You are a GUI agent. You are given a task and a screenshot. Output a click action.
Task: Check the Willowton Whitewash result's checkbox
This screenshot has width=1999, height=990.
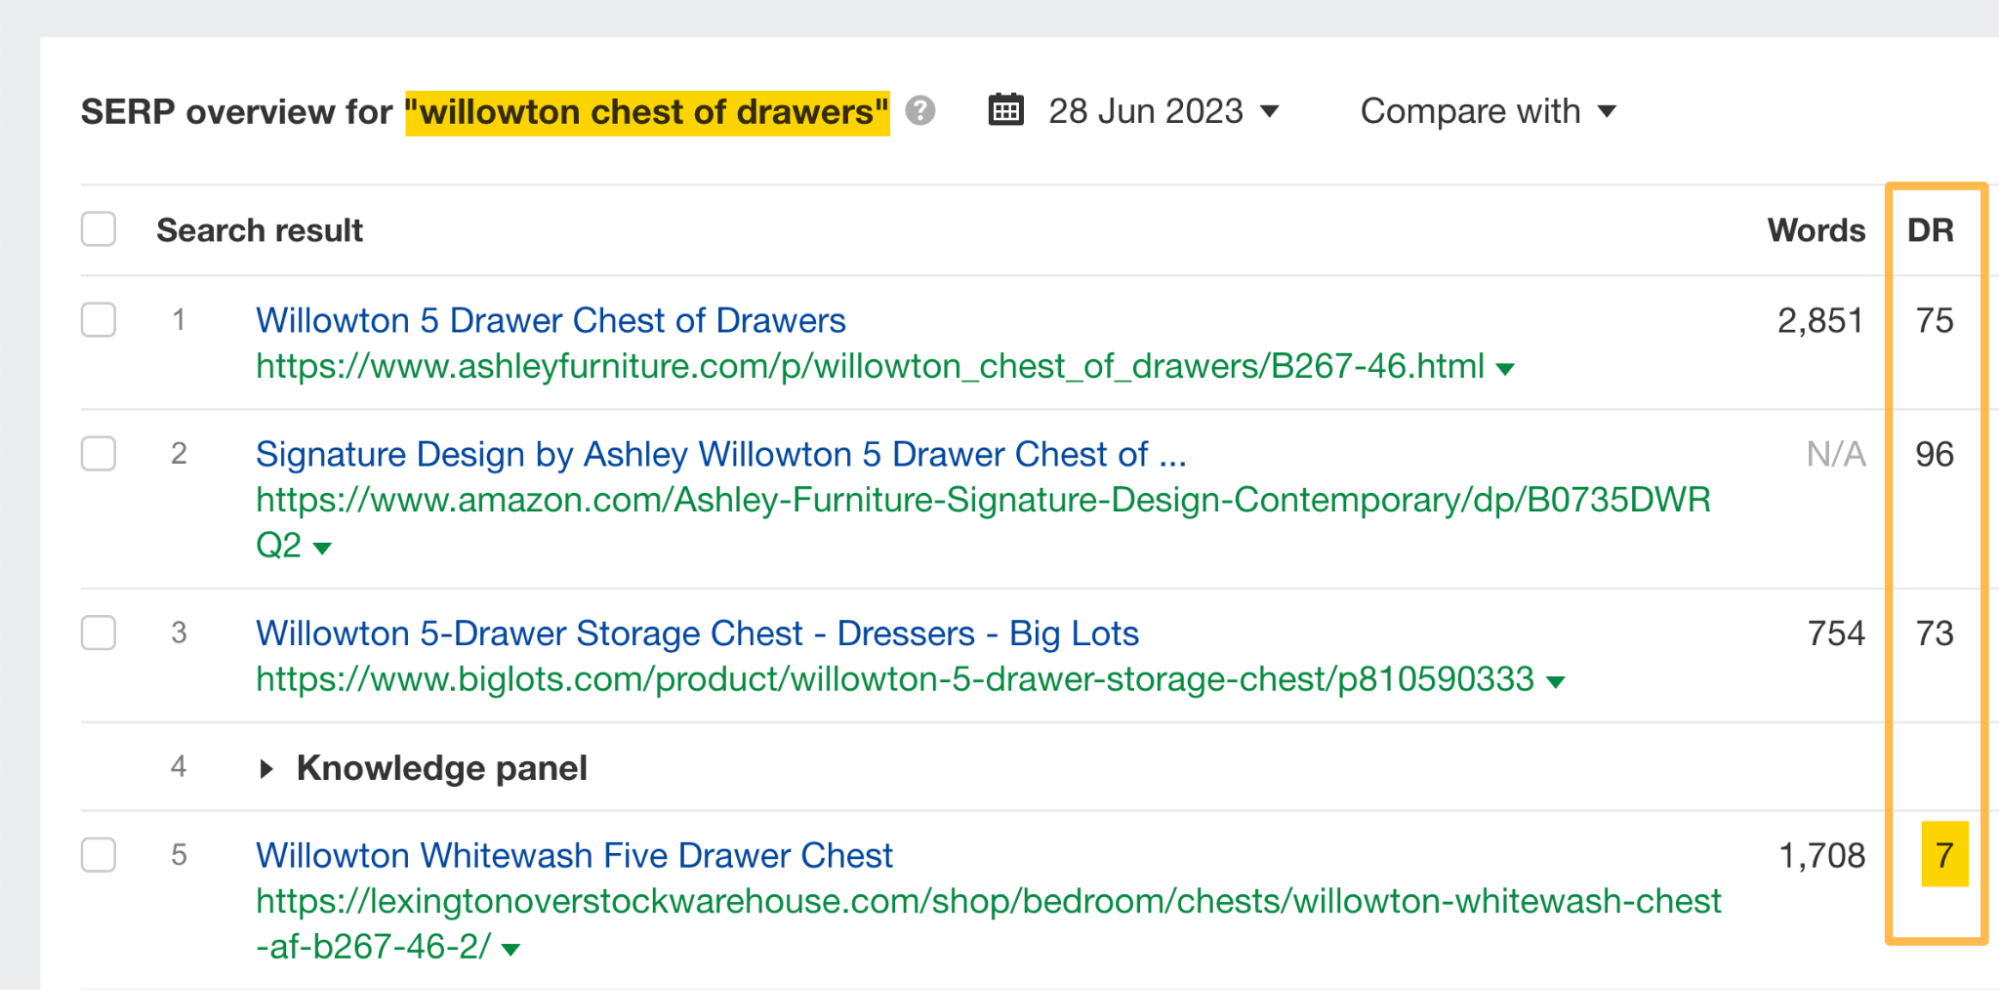(x=98, y=856)
